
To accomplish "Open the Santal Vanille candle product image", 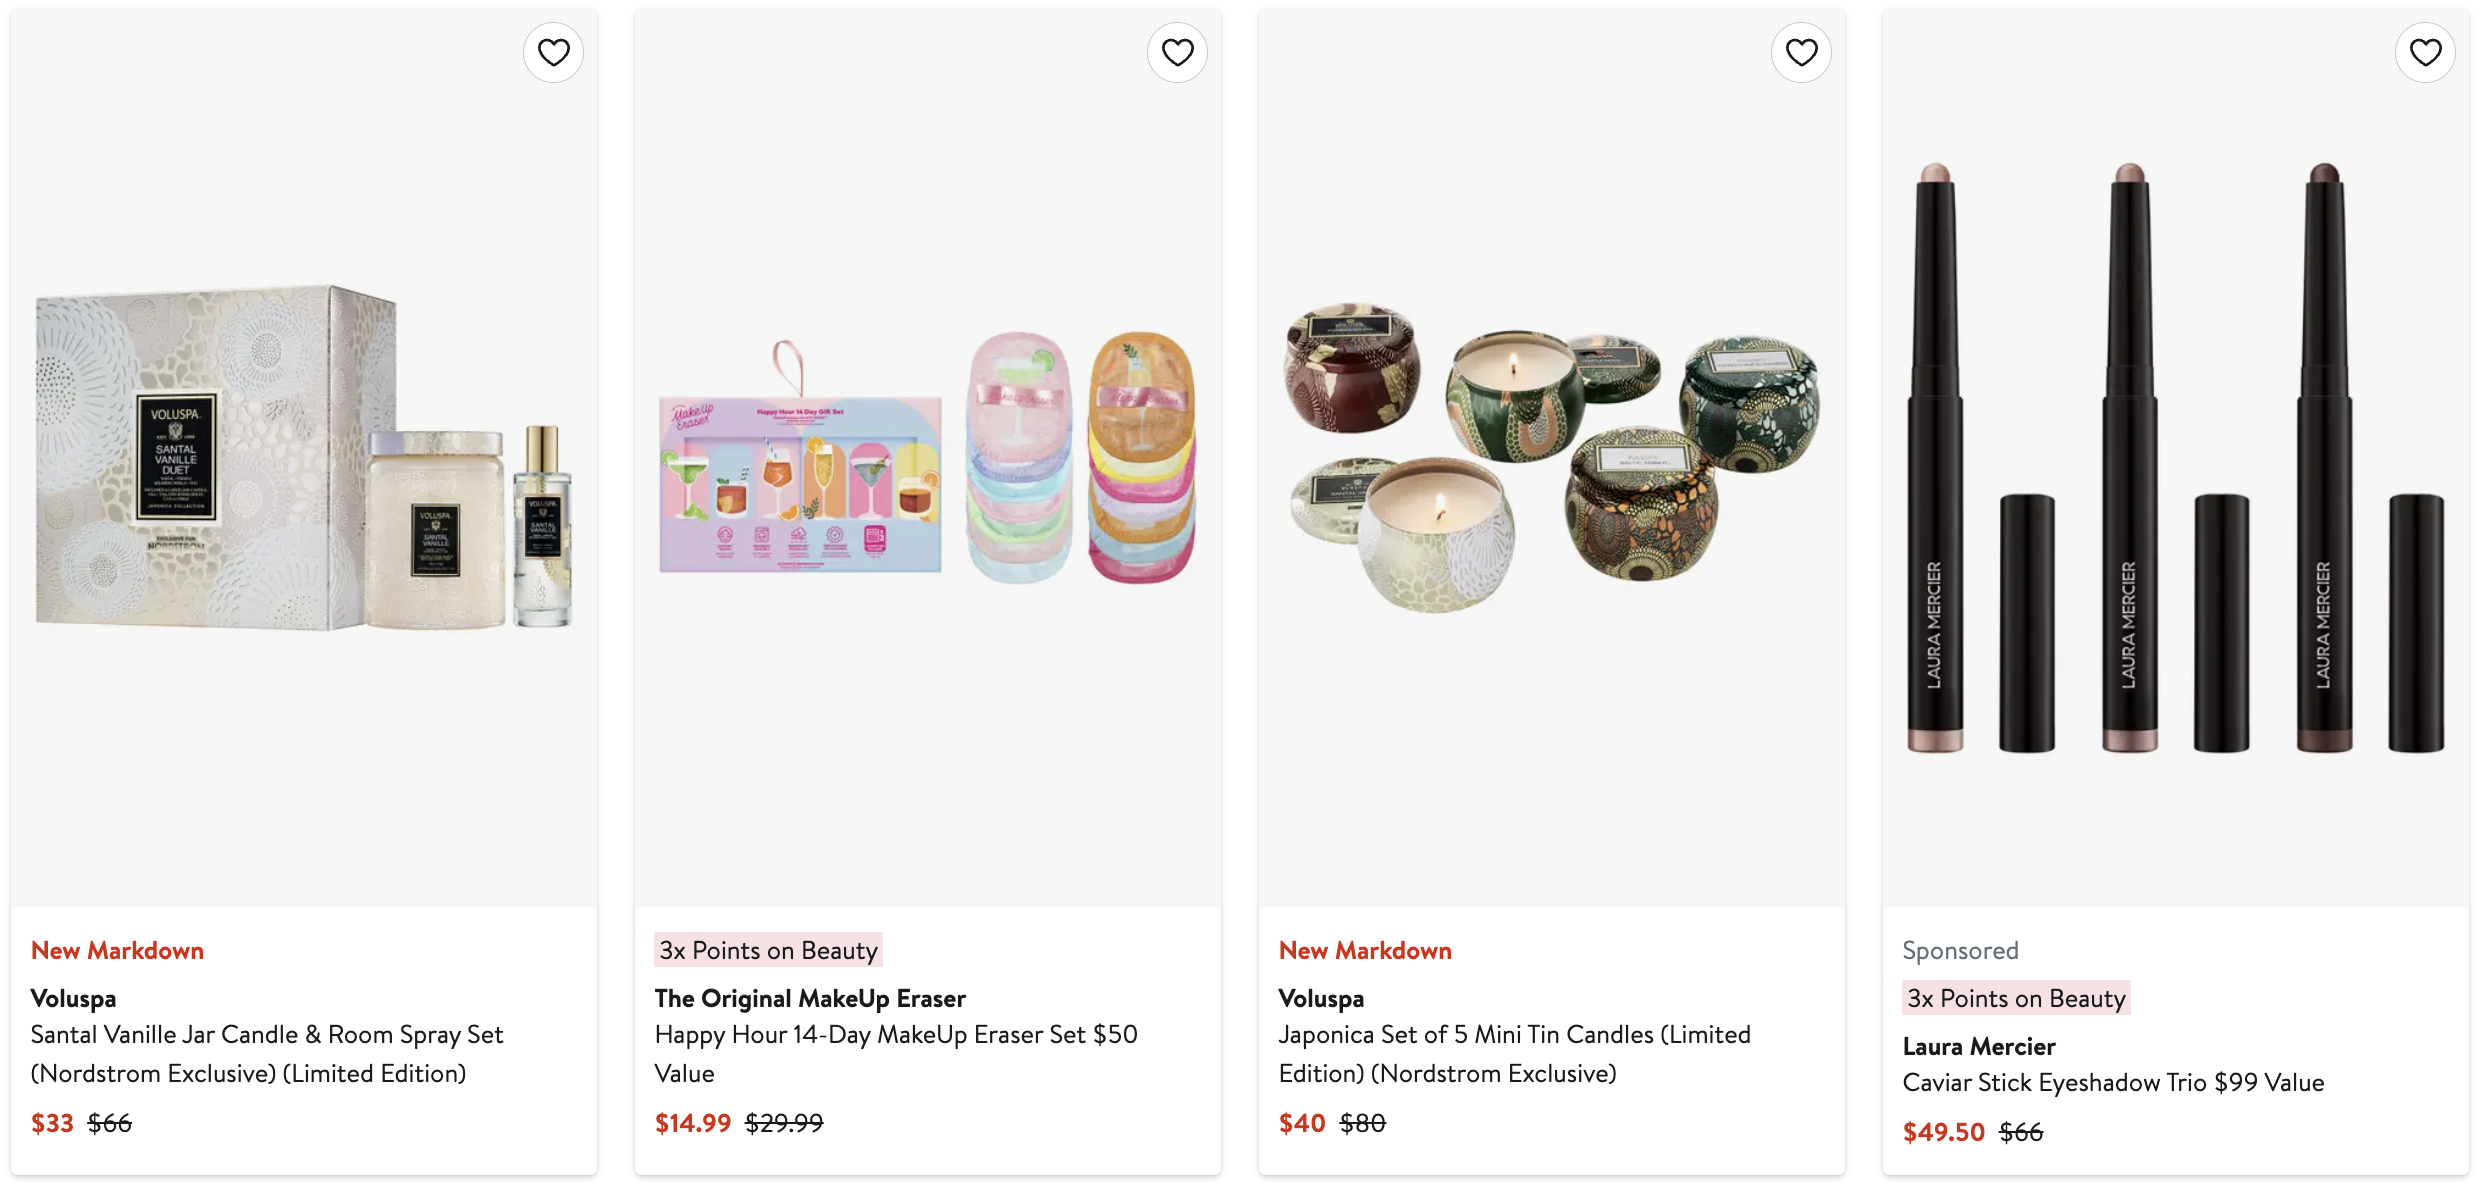I will tap(304, 458).
